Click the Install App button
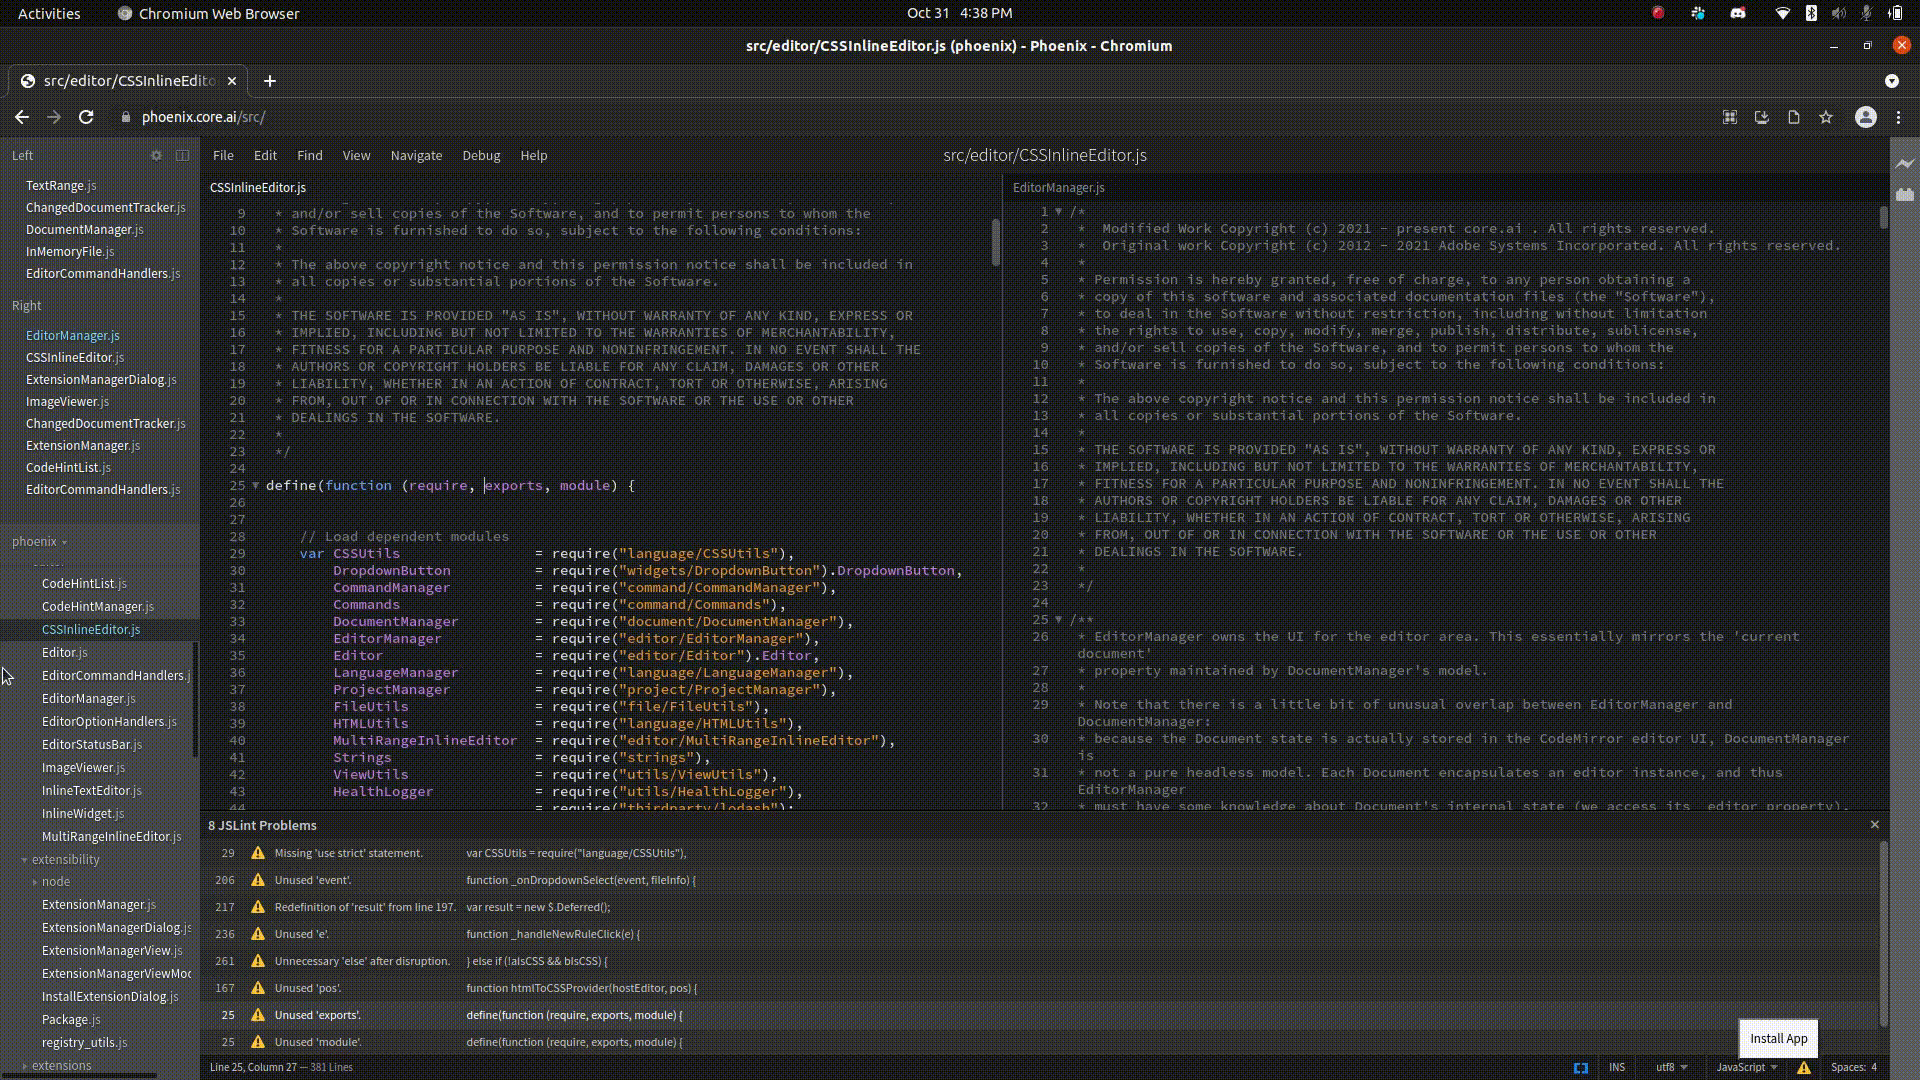This screenshot has width=1920, height=1080. (1778, 1039)
